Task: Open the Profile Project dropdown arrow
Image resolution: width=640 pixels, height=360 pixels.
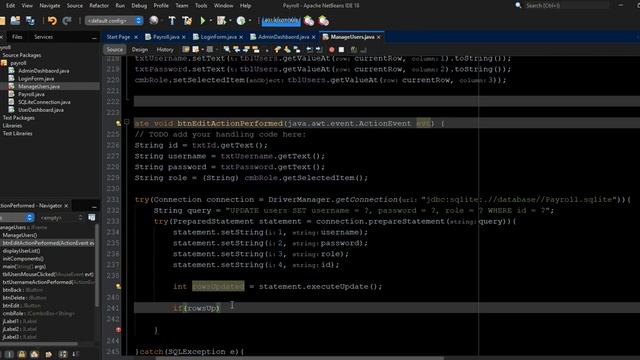Action: pyautogui.click(x=250, y=21)
